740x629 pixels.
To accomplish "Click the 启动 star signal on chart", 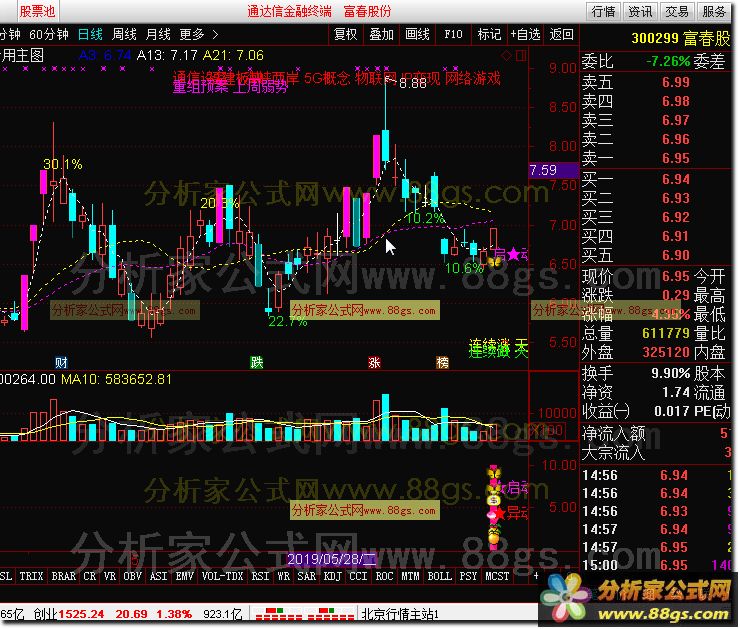I will click(511, 254).
